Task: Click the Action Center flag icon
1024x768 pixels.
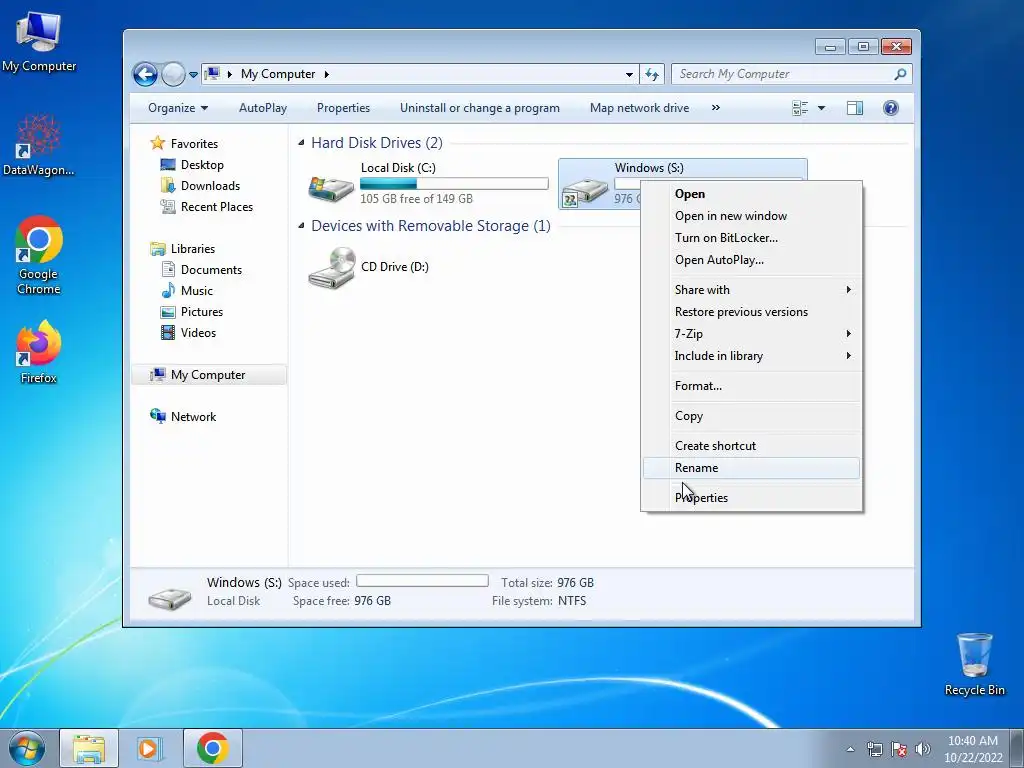Action: tap(899, 749)
